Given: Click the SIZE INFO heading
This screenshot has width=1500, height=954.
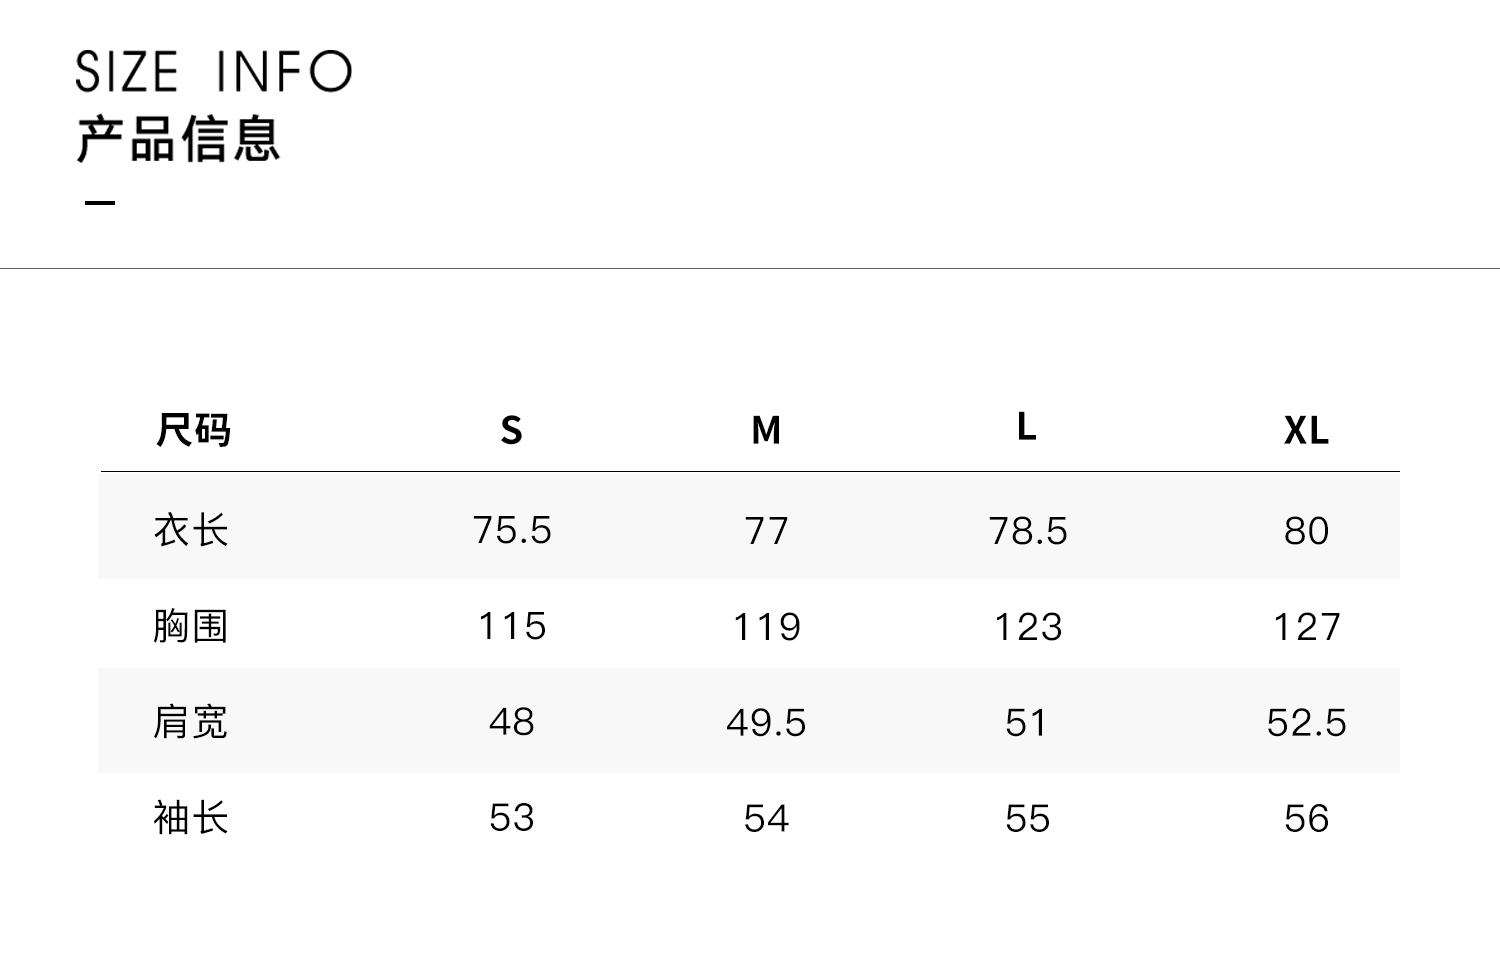Looking at the screenshot, I should [213, 71].
